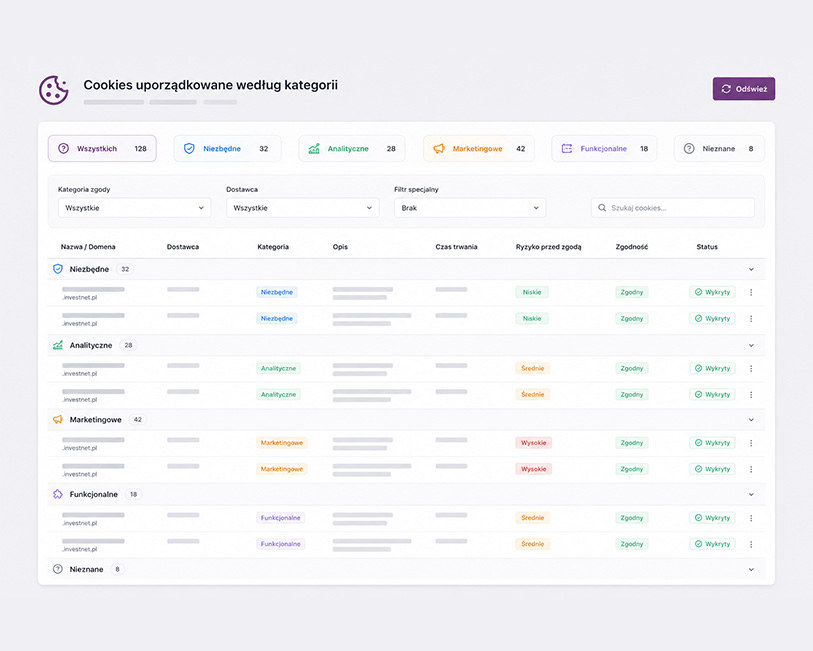Click the question mark icon on the Nieznane group header
Viewport: 813px width, 651px height.
click(x=58, y=569)
